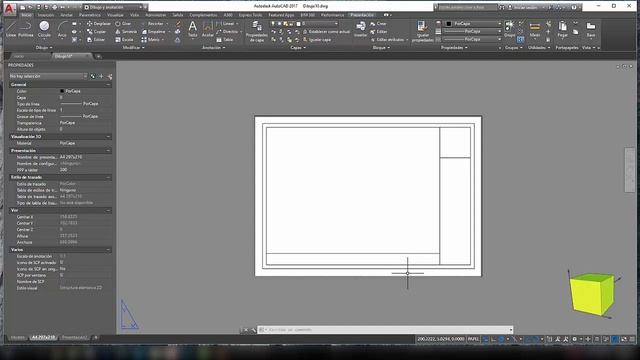The image size is (640, 360).
Task: Click the command line input field
Action: click(386, 329)
